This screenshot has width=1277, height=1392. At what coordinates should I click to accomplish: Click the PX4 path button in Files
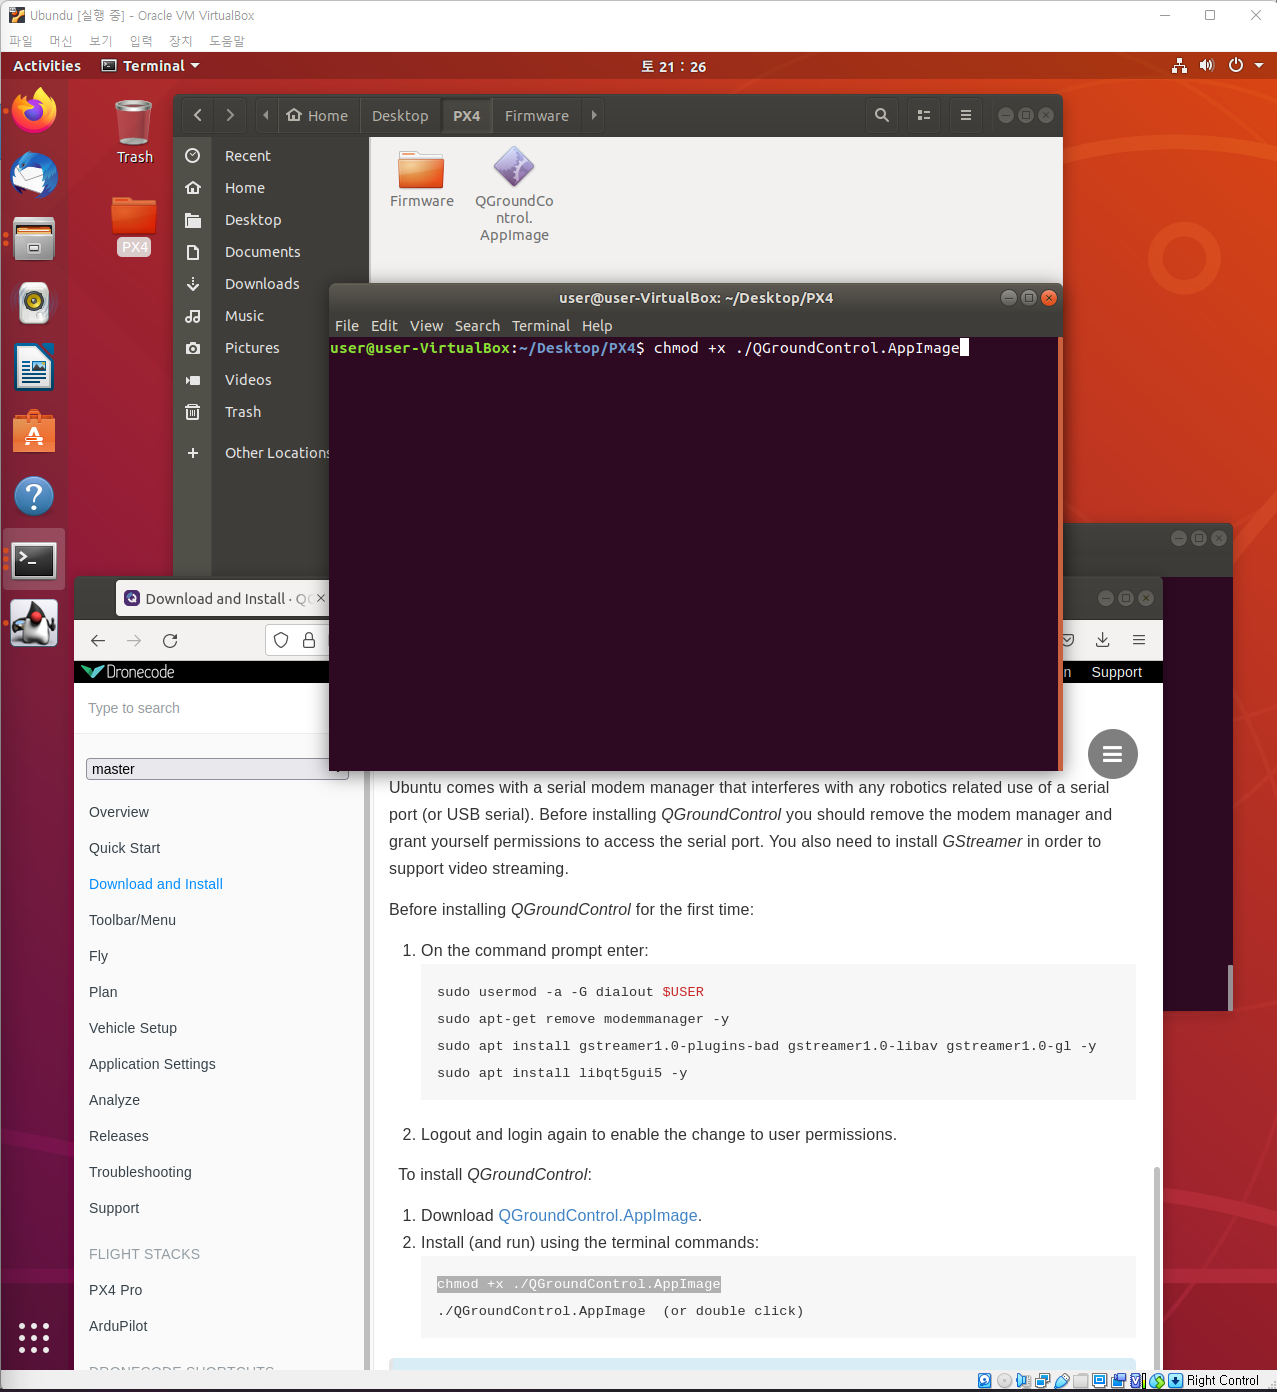(x=466, y=115)
